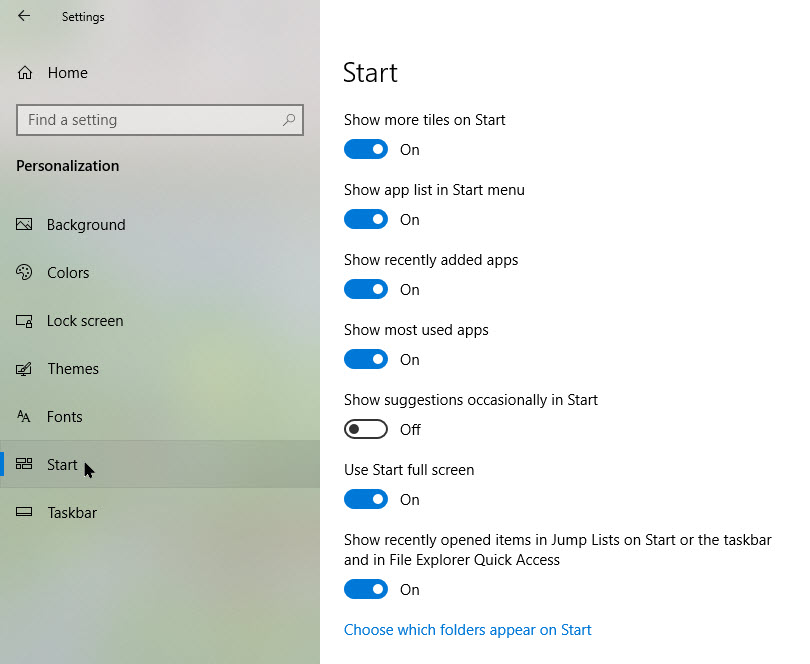Screen dimensions: 810x664
Task: Click the back arrow to return
Action: click(23, 16)
